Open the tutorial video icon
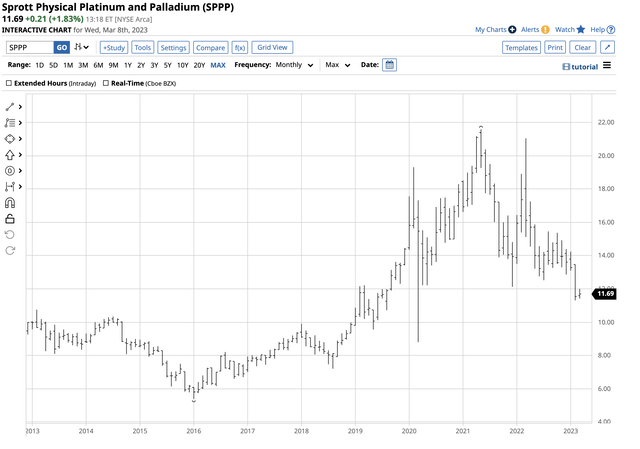 (566, 67)
